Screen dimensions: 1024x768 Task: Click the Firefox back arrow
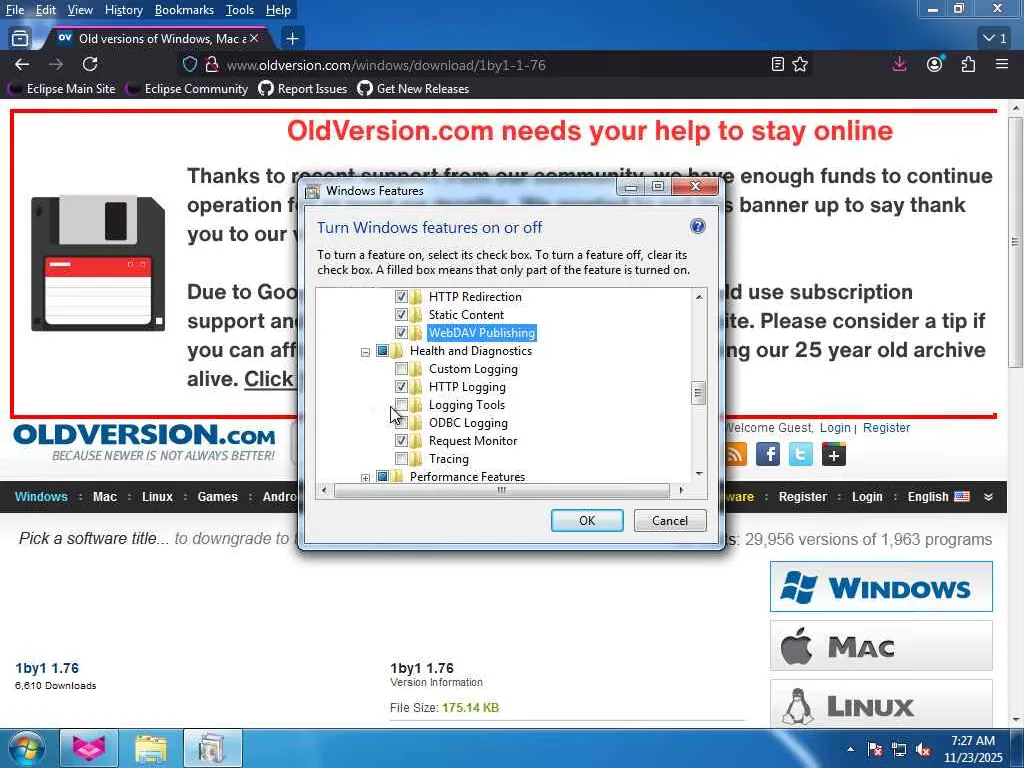[22, 64]
